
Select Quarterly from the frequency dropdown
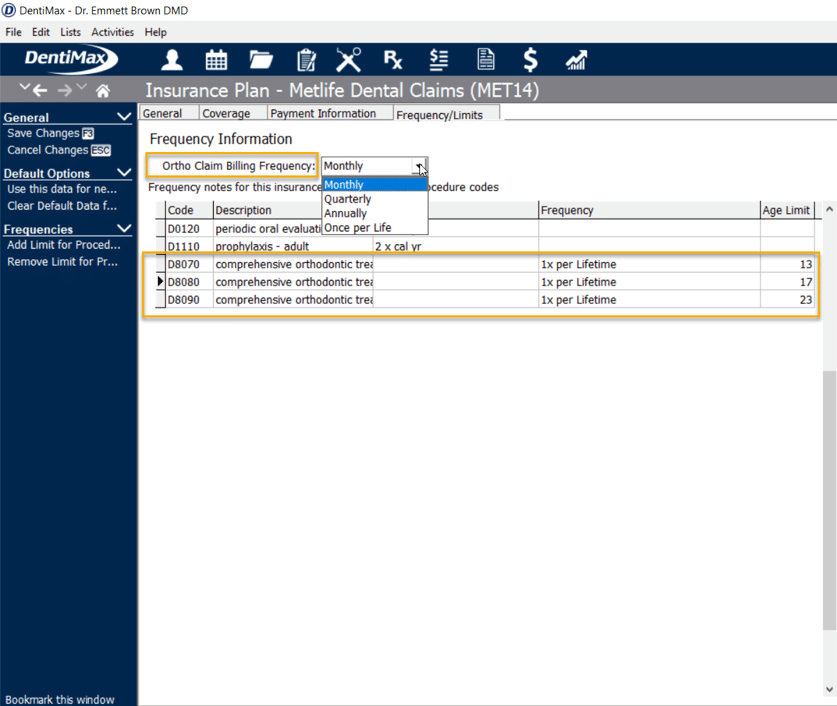349,198
